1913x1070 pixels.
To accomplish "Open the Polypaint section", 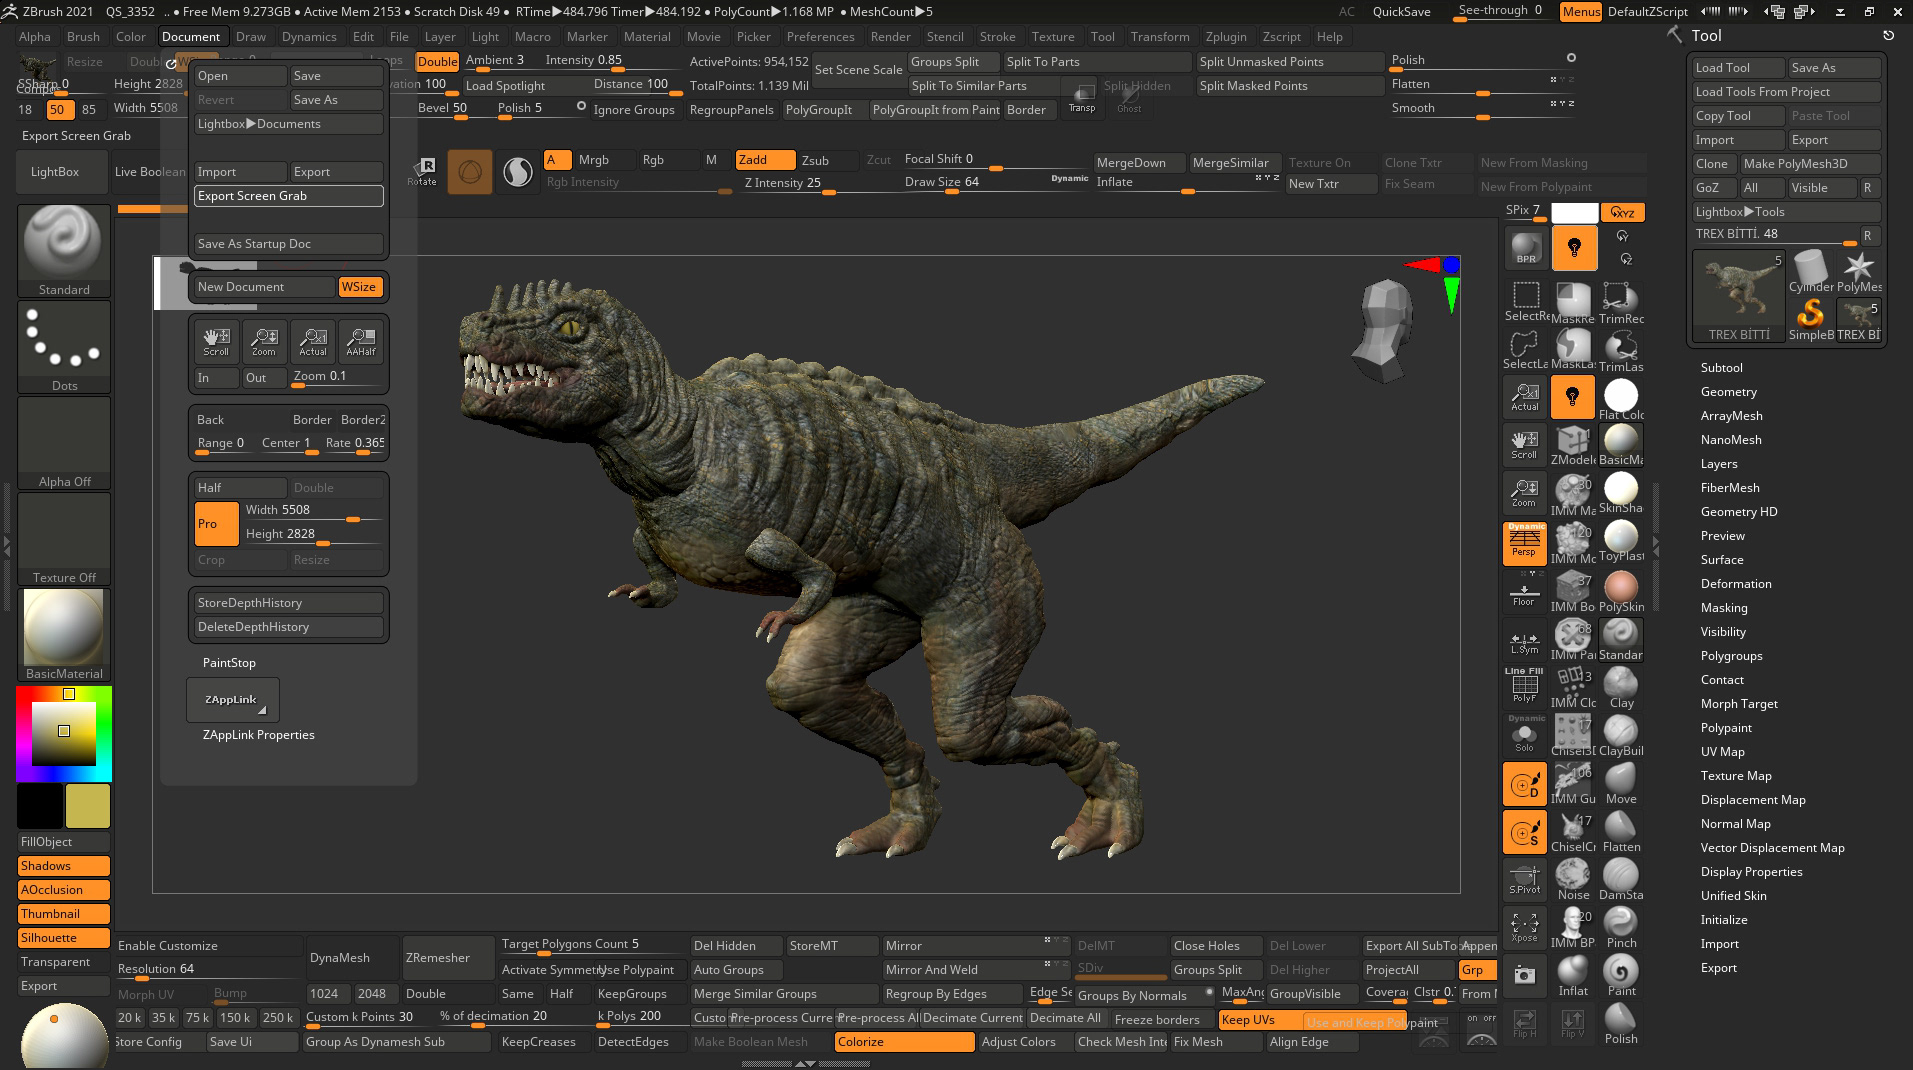I will [1726, 728].
